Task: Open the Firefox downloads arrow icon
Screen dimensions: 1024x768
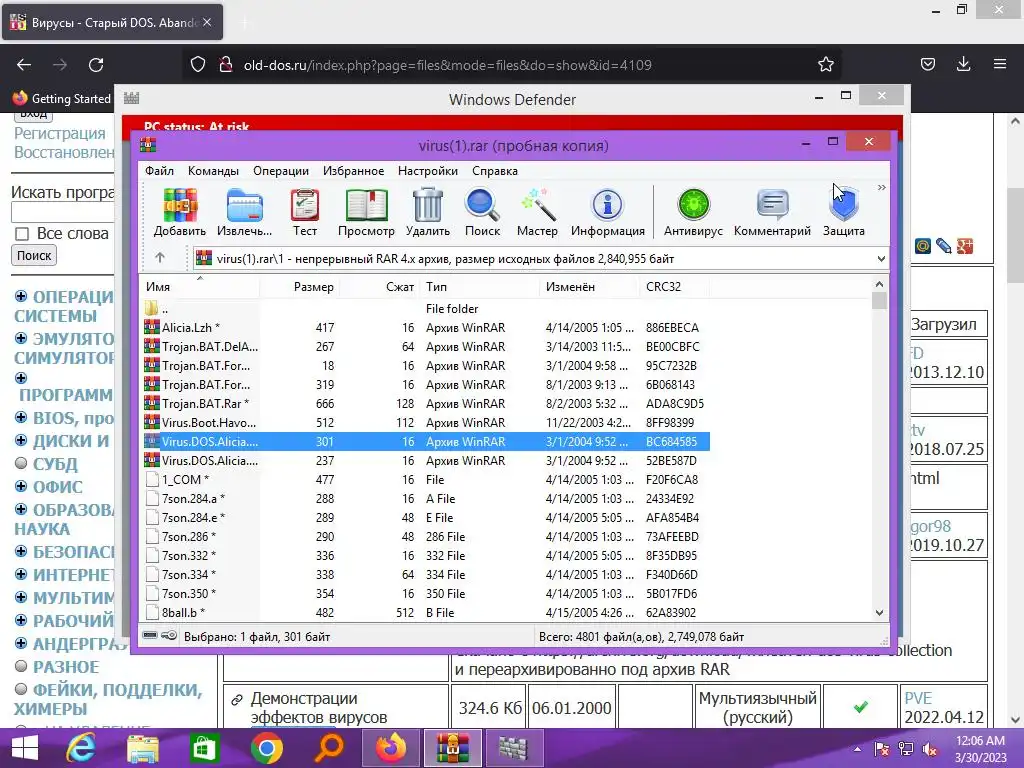Action: [963, 64]
